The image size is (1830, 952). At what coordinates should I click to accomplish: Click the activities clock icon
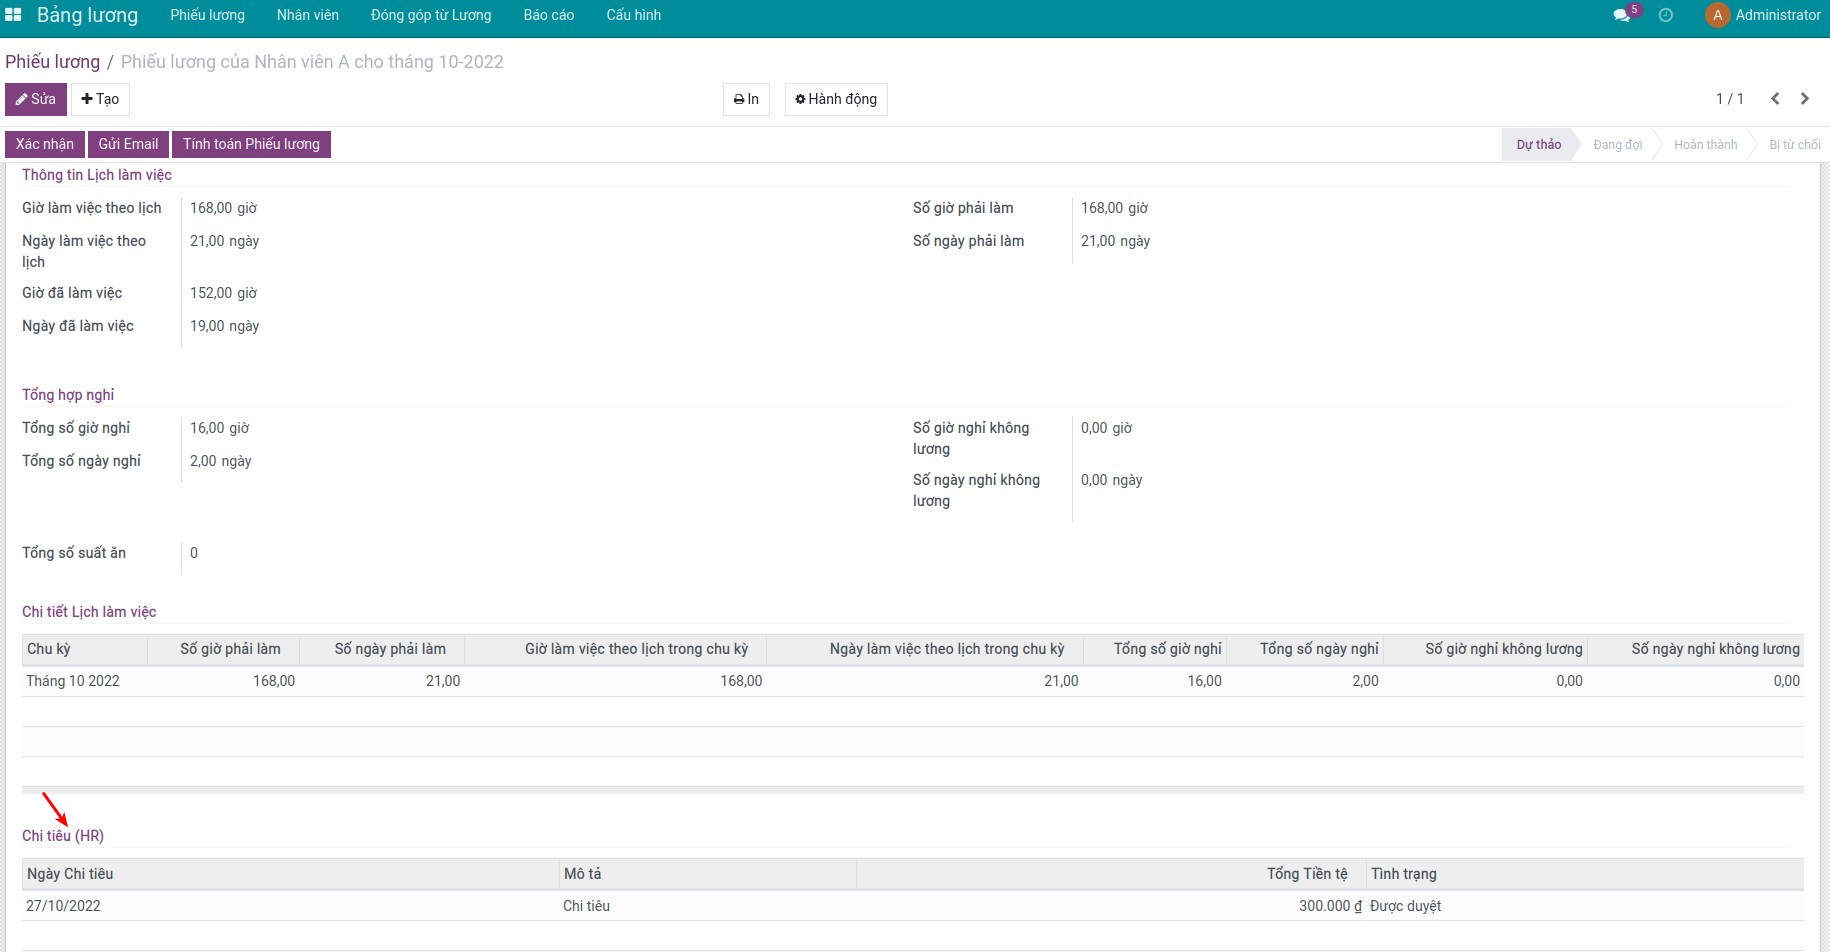pyautogui.click(x=1665, y=15)
